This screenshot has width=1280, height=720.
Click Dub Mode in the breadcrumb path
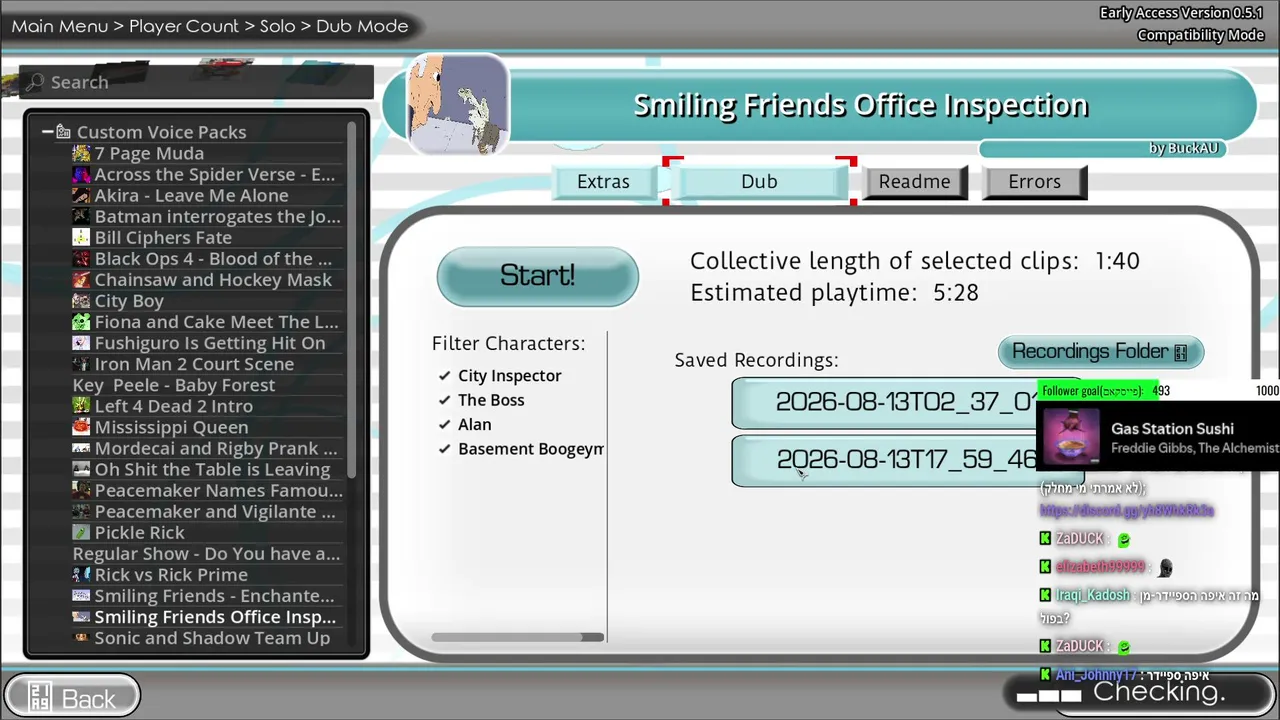click(x=362, y=26)
